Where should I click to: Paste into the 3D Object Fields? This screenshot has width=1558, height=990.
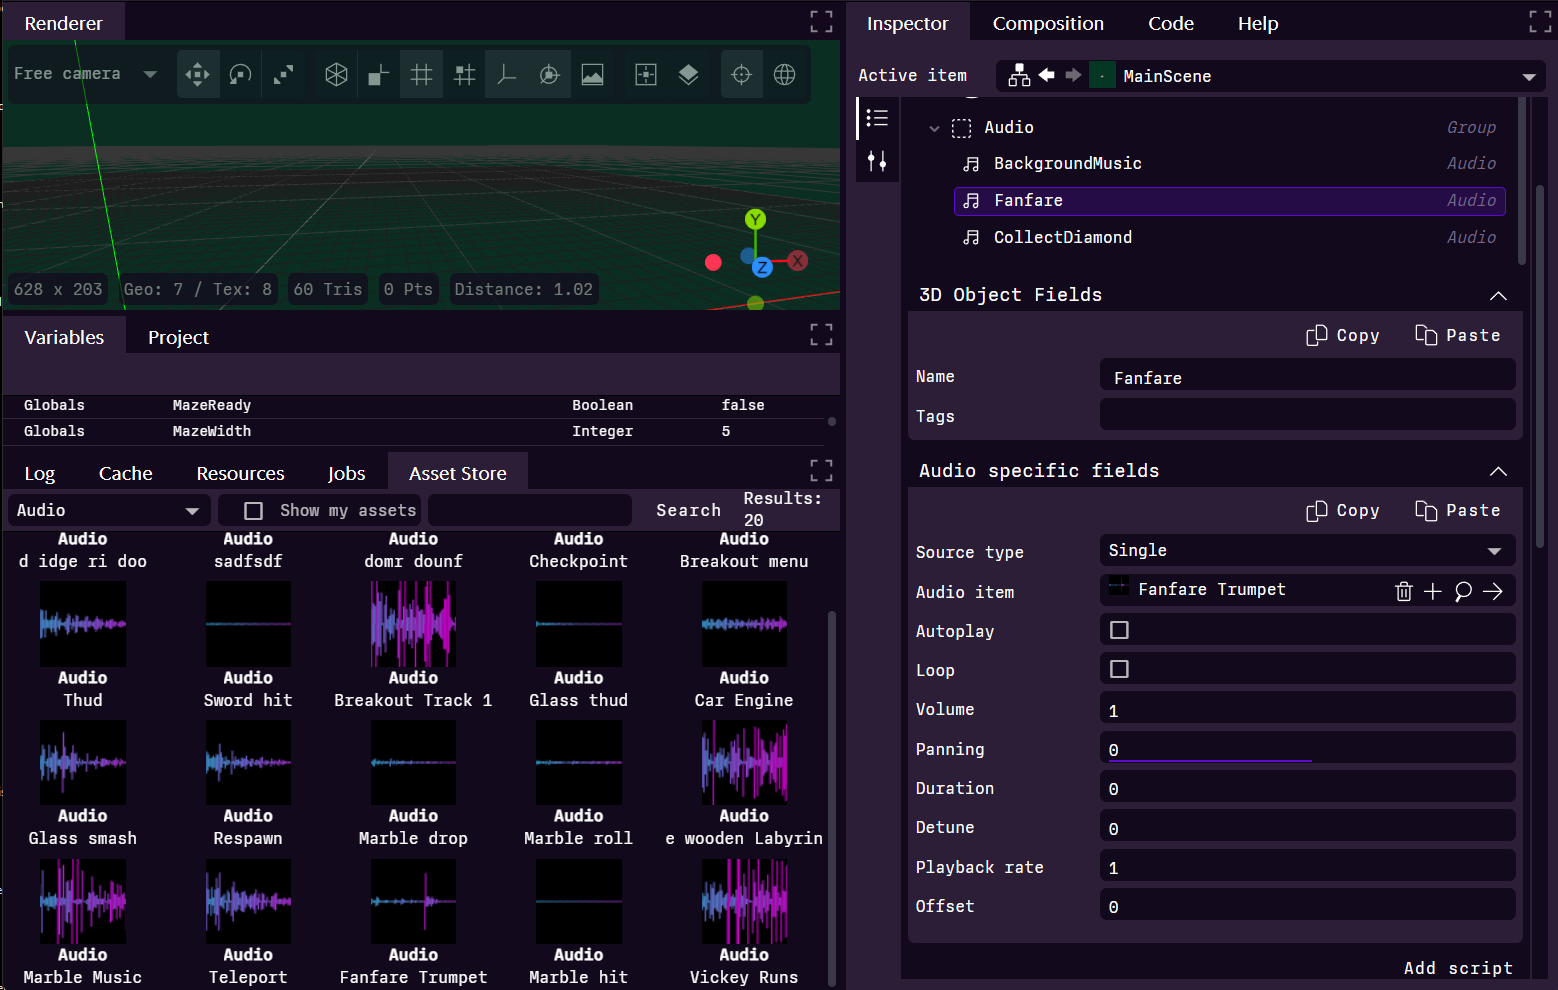[x=1457, y=335]
